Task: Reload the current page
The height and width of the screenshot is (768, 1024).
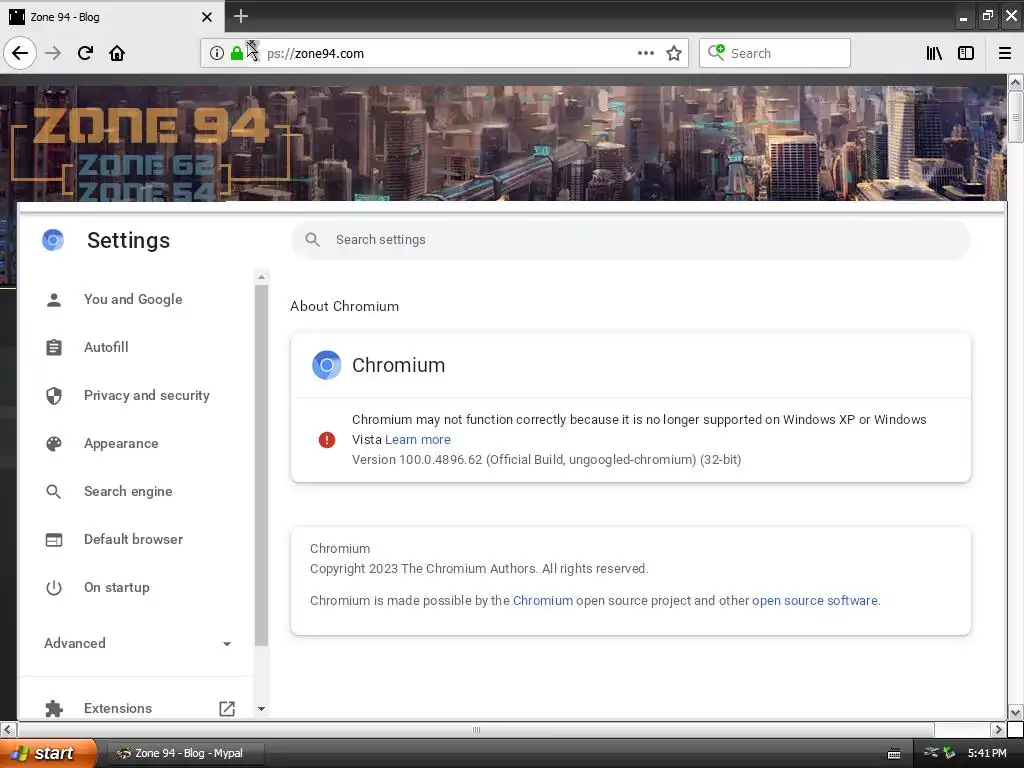Action: click(85, 53)
